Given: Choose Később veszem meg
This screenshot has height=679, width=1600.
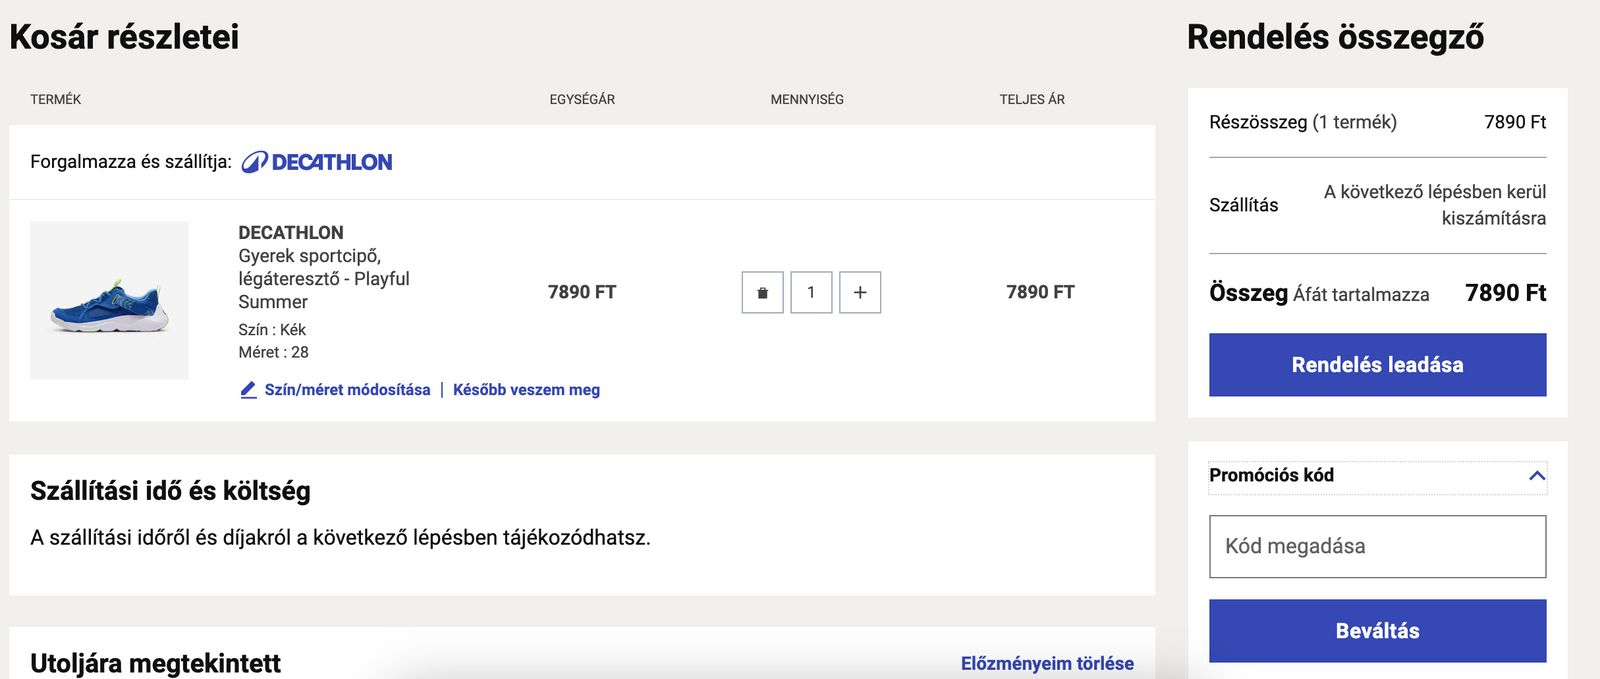Looking at the screenshot, I should coord(526,390).
